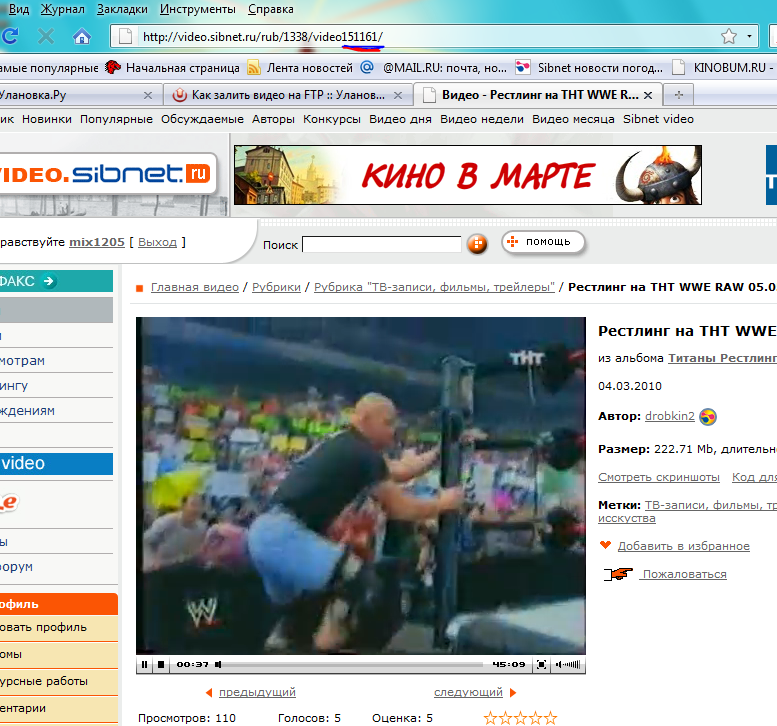777x726 pixels.
Task: Open the Sibnet новости bookmark
Action: tap(589, 67)
